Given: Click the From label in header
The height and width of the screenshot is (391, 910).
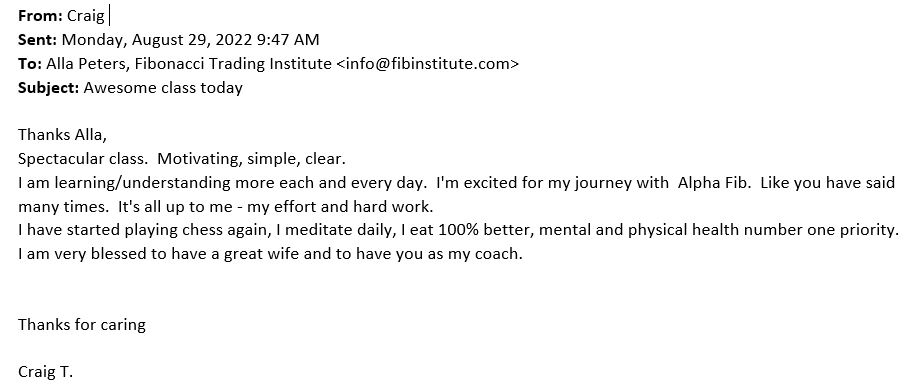Looking at the screenshot, I should click(x=40, y=16).
